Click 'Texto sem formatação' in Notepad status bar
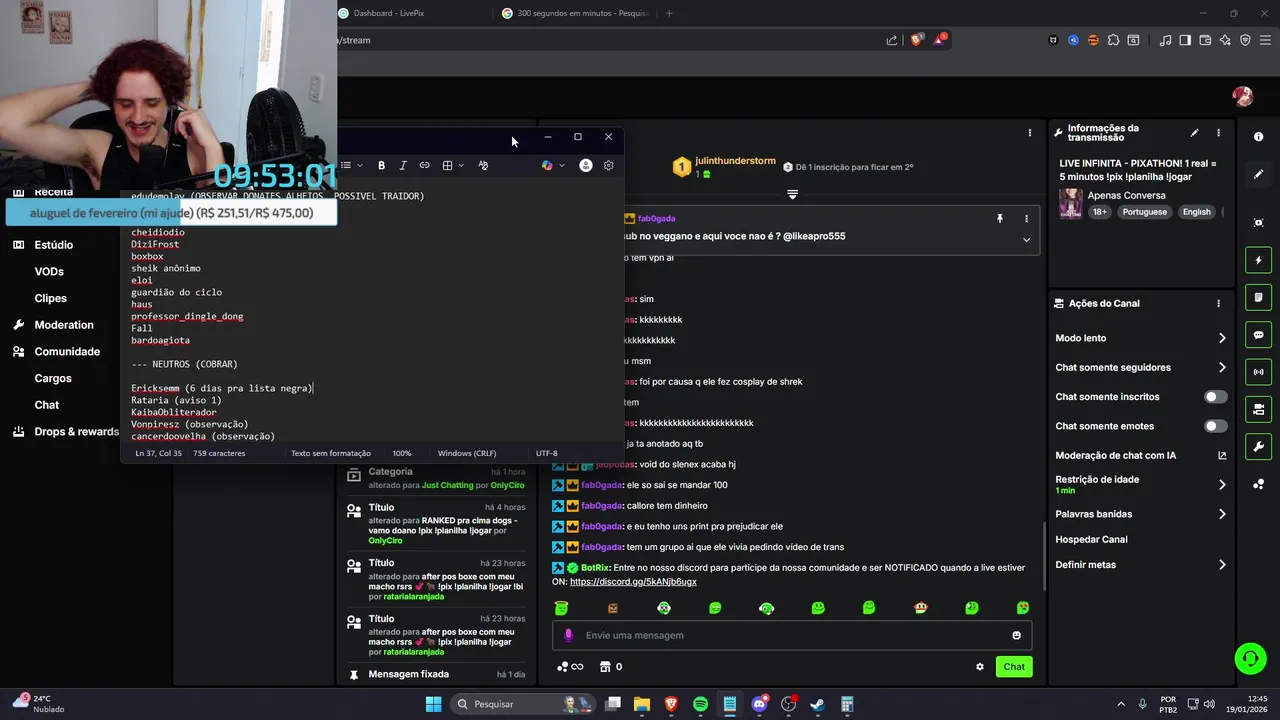The image size is (1280, 720). [331, 453]
